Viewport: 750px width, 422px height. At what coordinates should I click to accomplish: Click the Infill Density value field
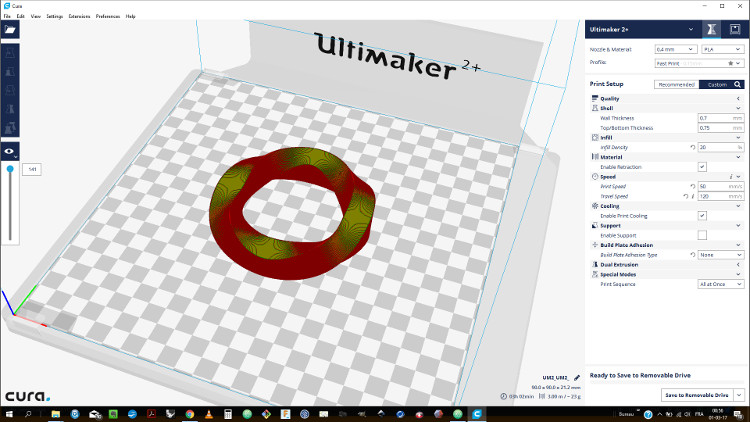click(x=721, y=147)
